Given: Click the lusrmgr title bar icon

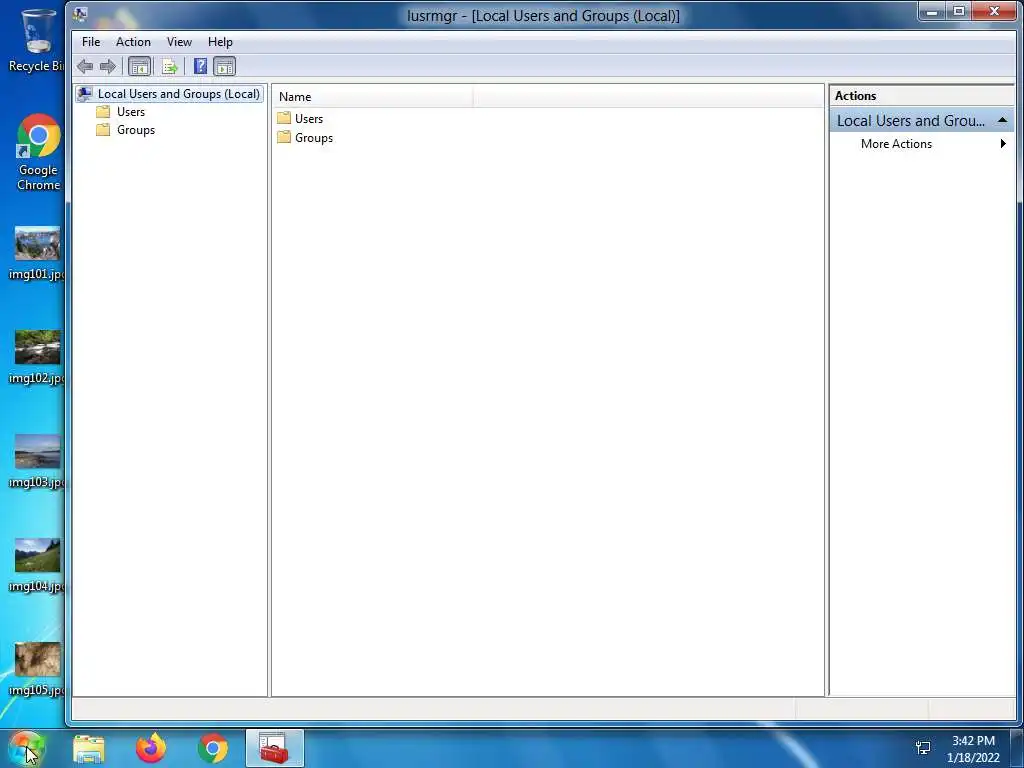Looking at the screenshot, I should coord(80,14).
